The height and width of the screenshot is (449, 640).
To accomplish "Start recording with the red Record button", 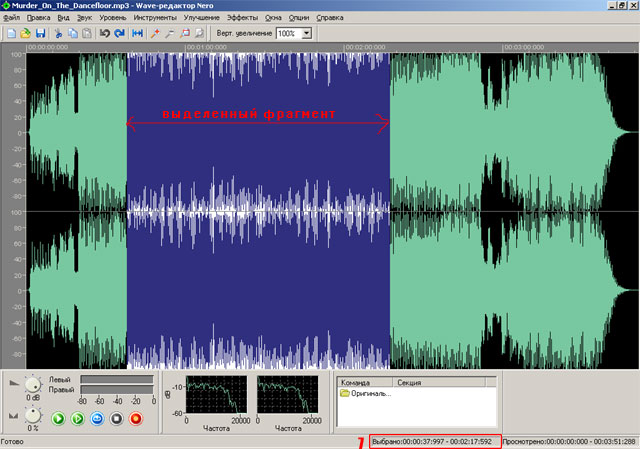I will tap(136, 419).
